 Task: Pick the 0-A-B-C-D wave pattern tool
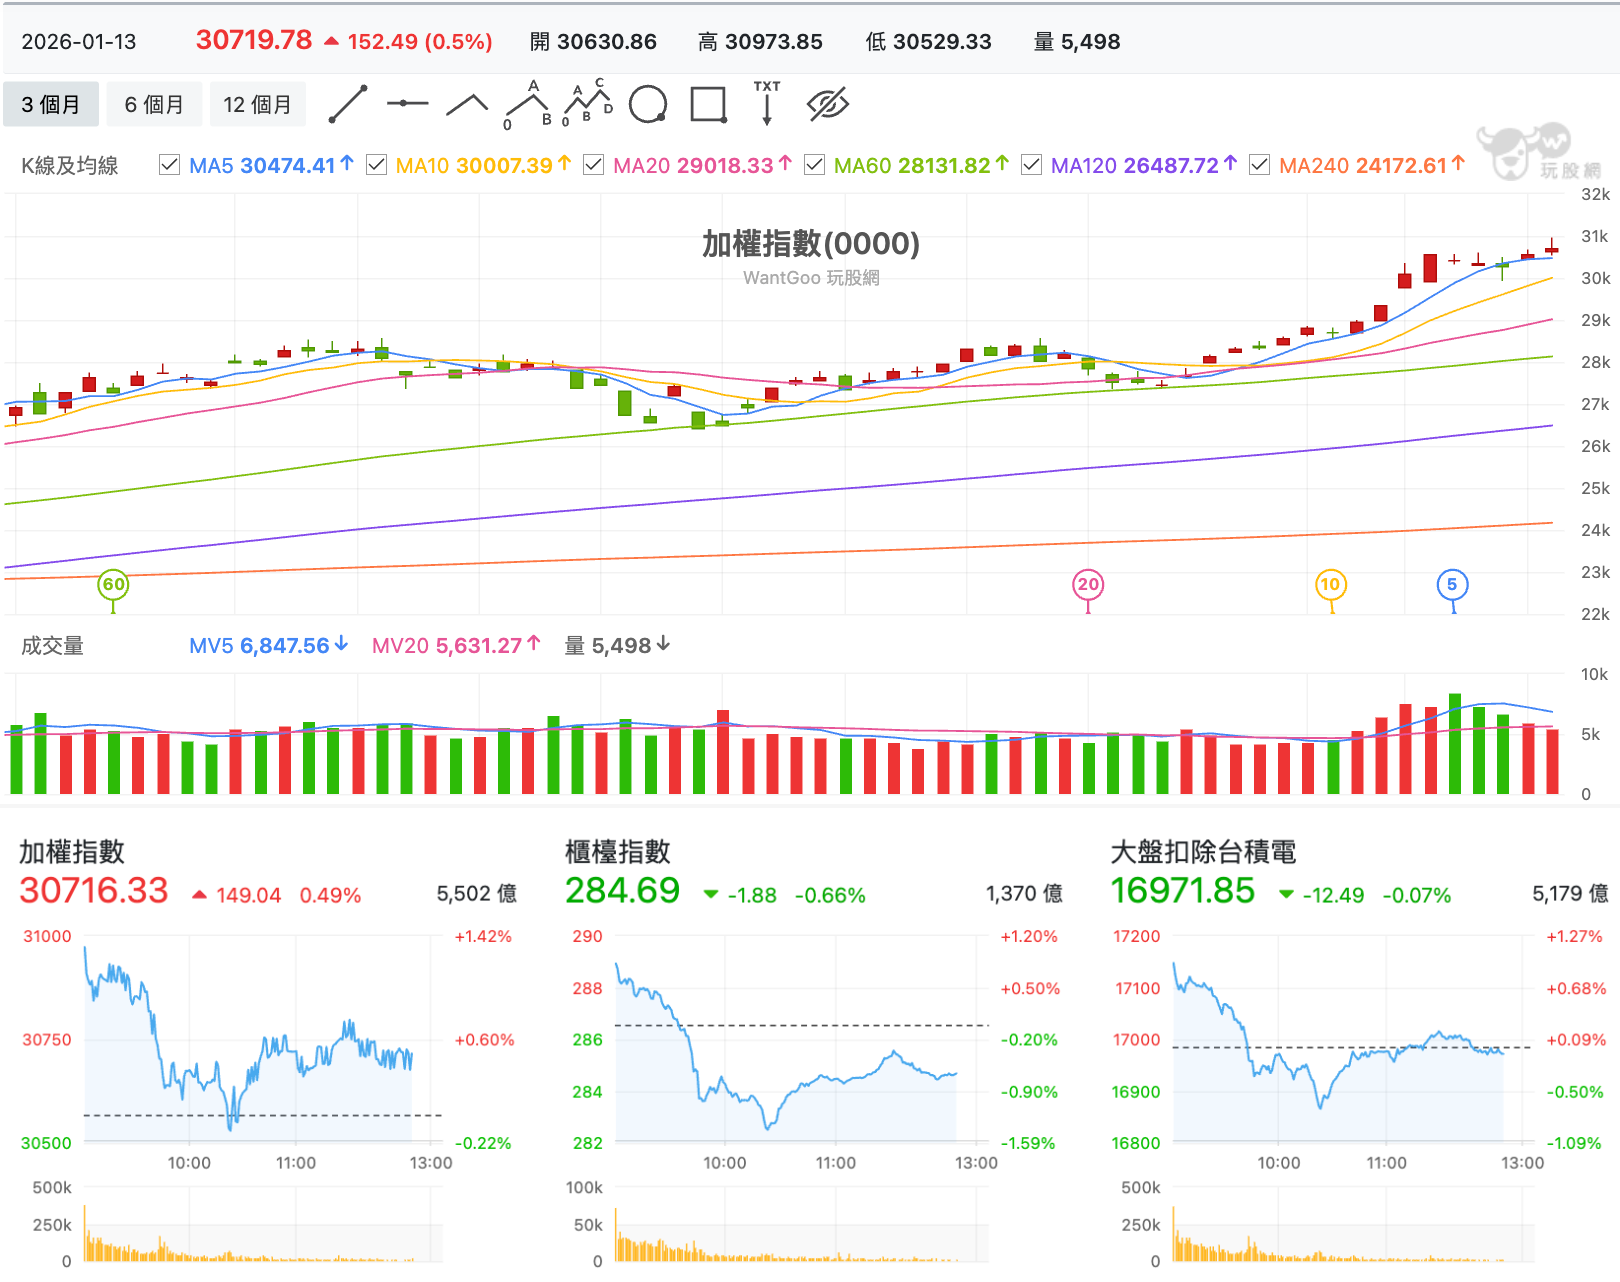point(588,102)
